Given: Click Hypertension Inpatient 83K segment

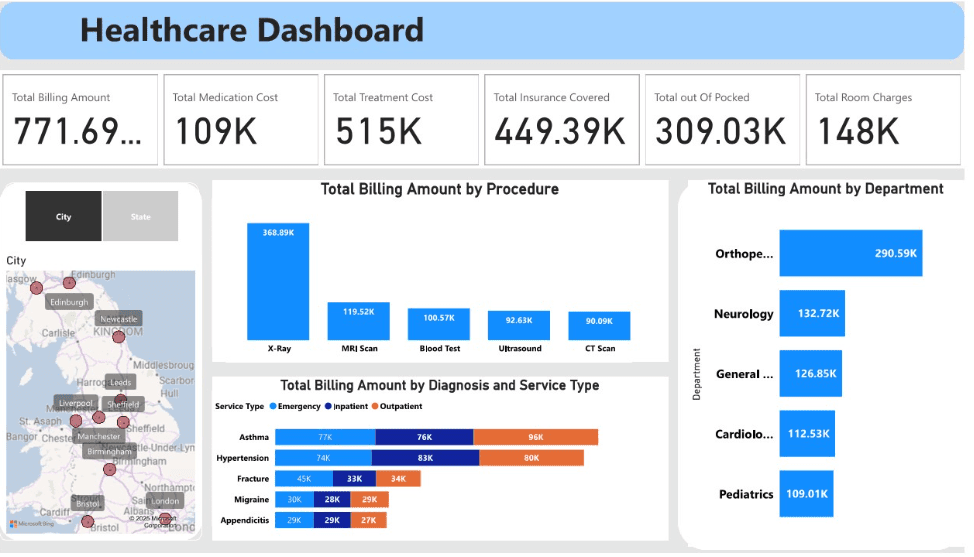Looking at the screenshot, I should coord(426,458).
